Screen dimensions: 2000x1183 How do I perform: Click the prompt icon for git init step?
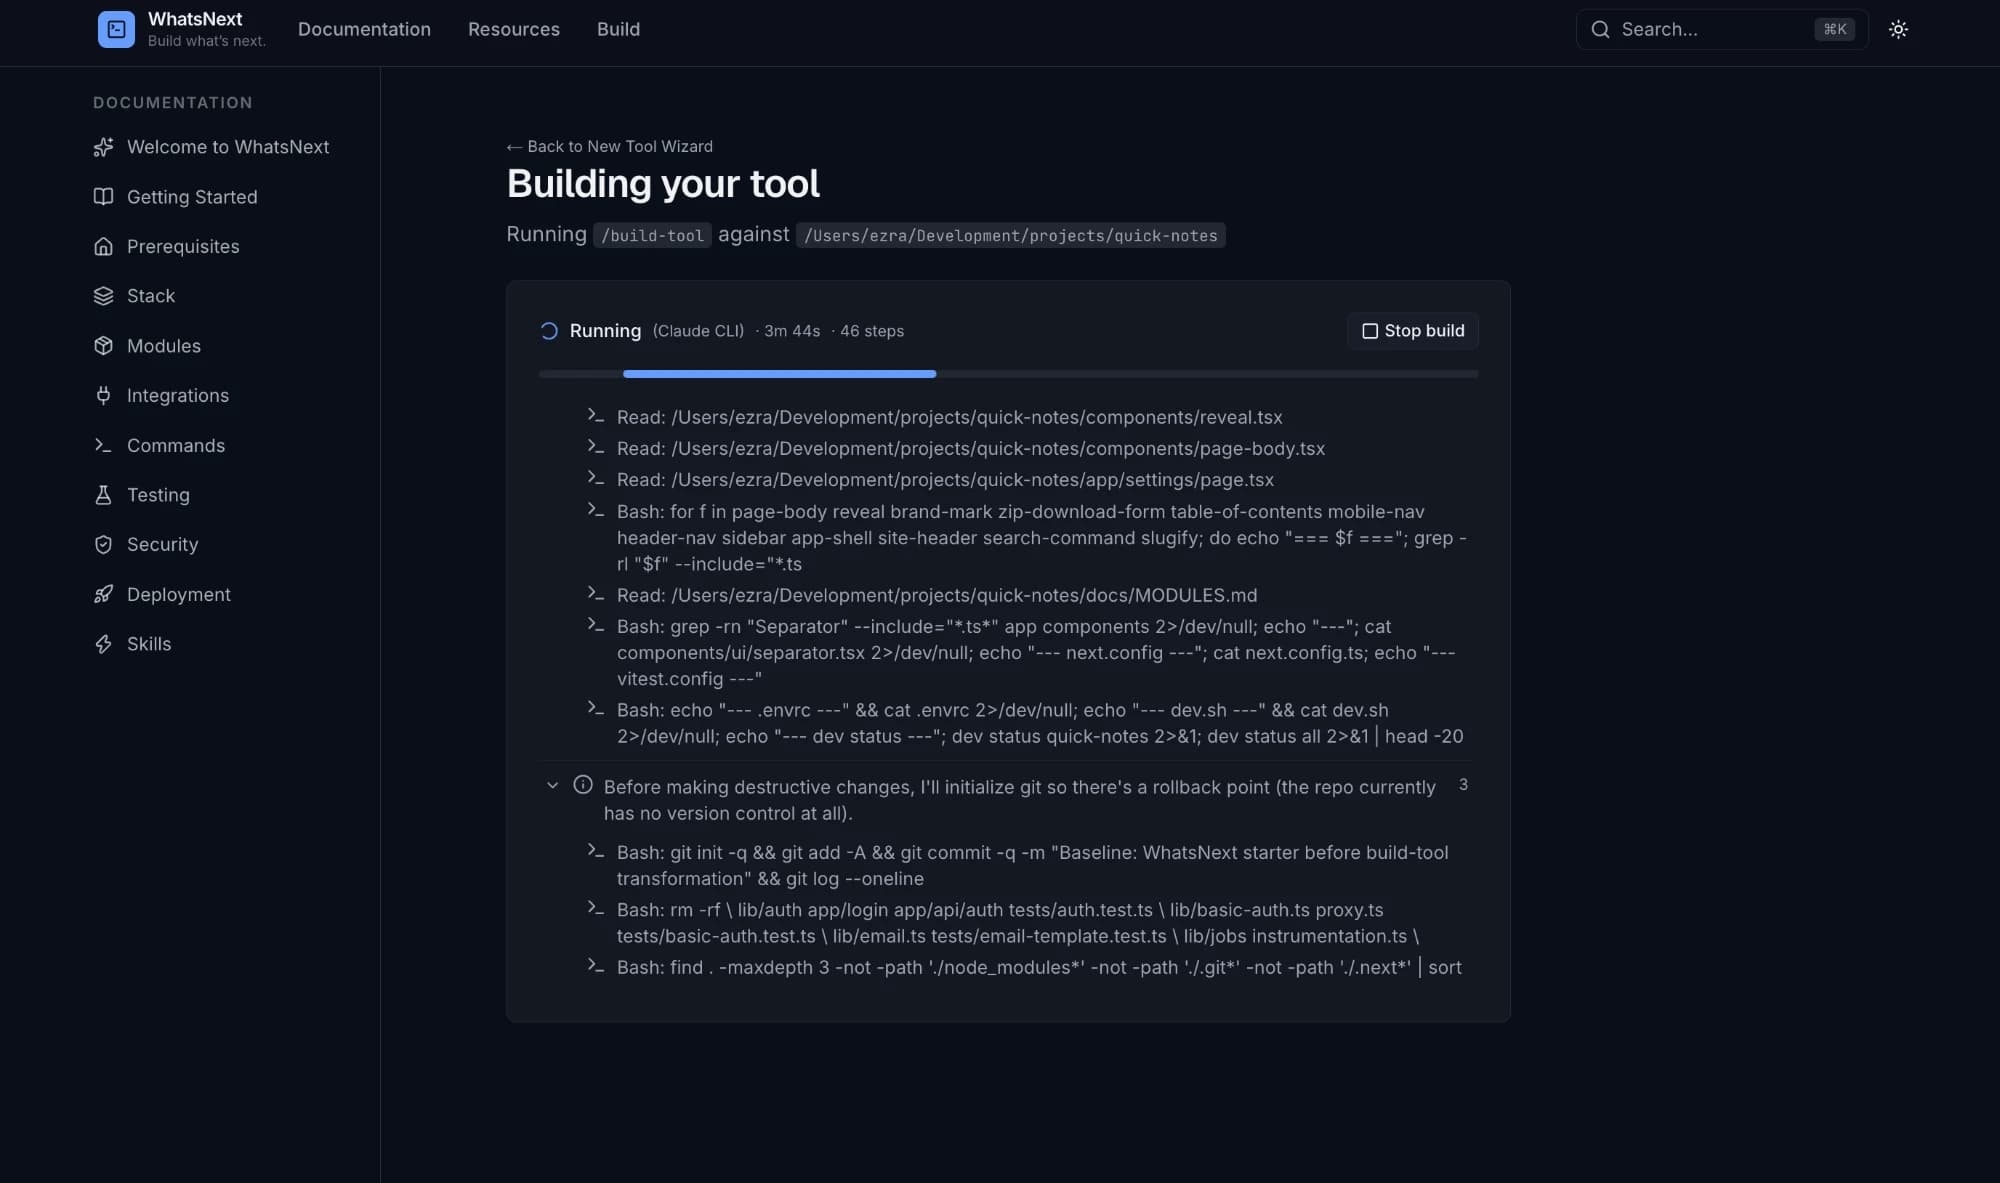pyautogui.click(x=596, y=851)
